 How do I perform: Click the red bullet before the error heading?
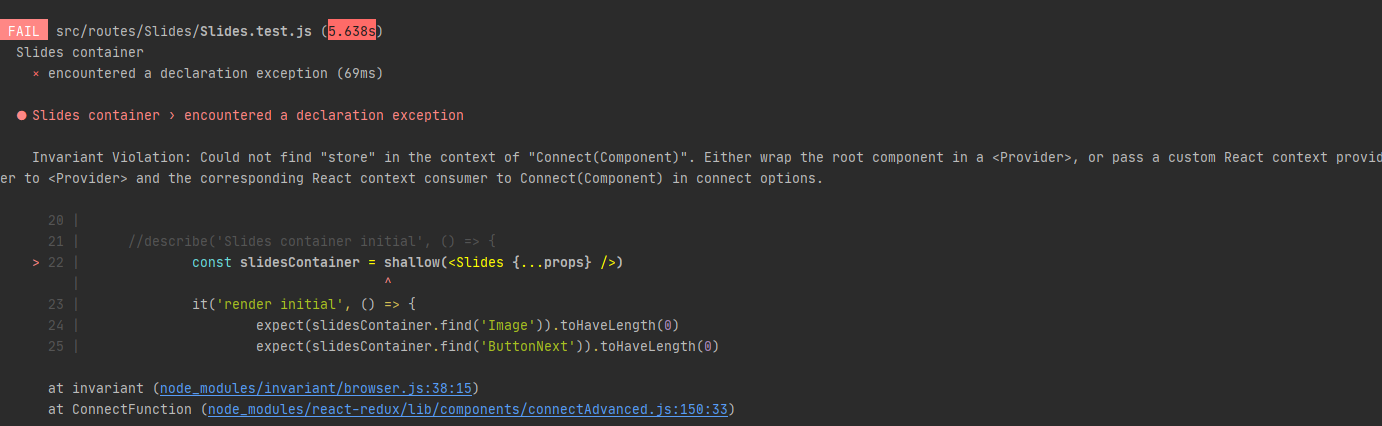pos(21,116)
